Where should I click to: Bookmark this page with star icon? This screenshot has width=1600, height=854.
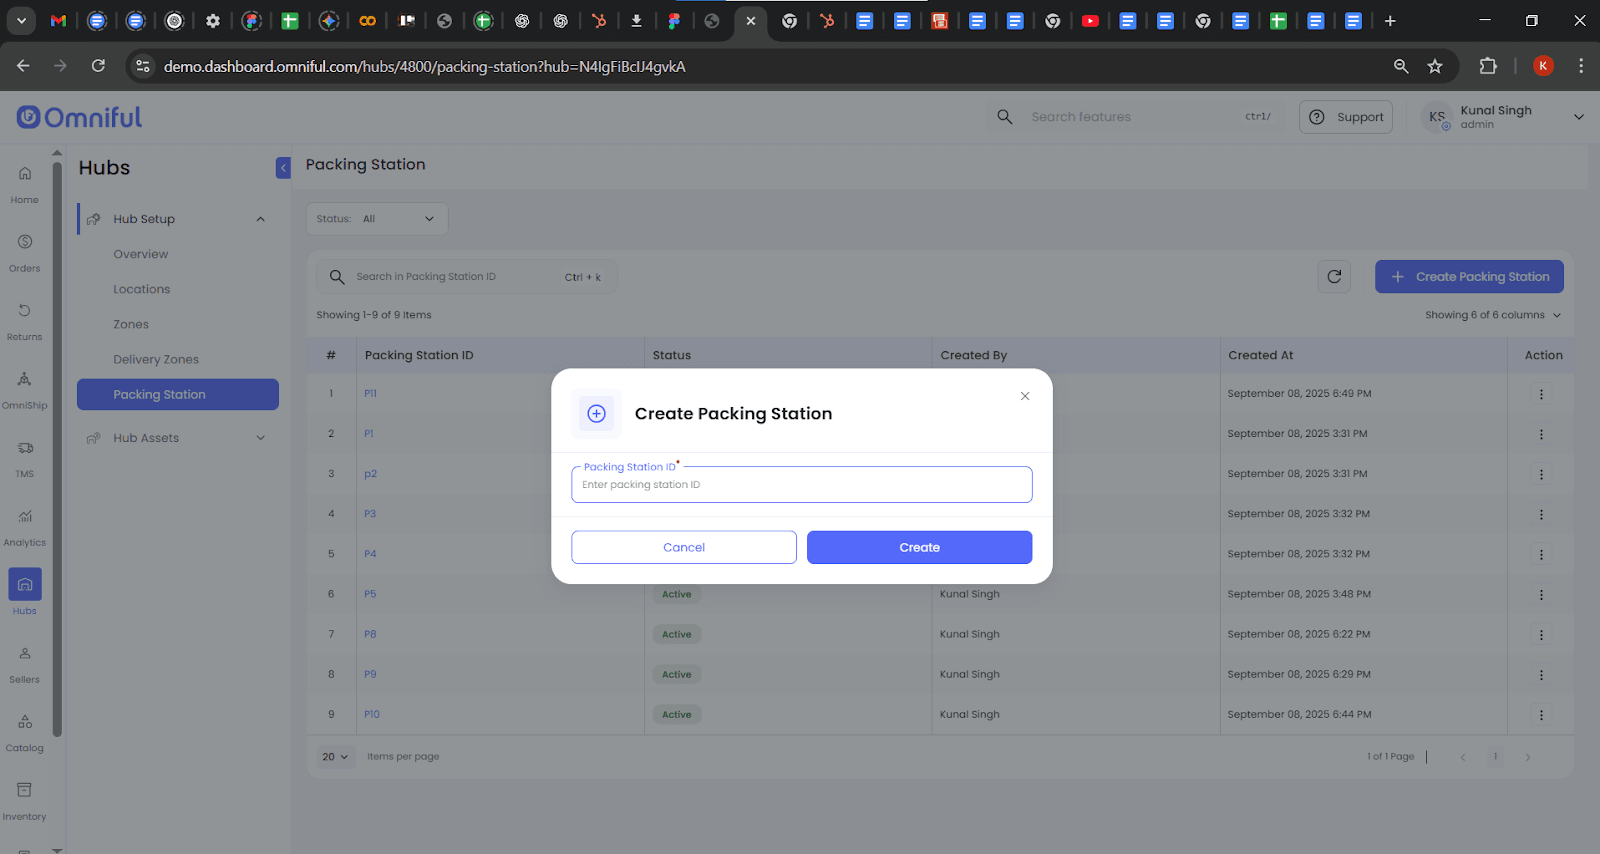[1435, 66]
